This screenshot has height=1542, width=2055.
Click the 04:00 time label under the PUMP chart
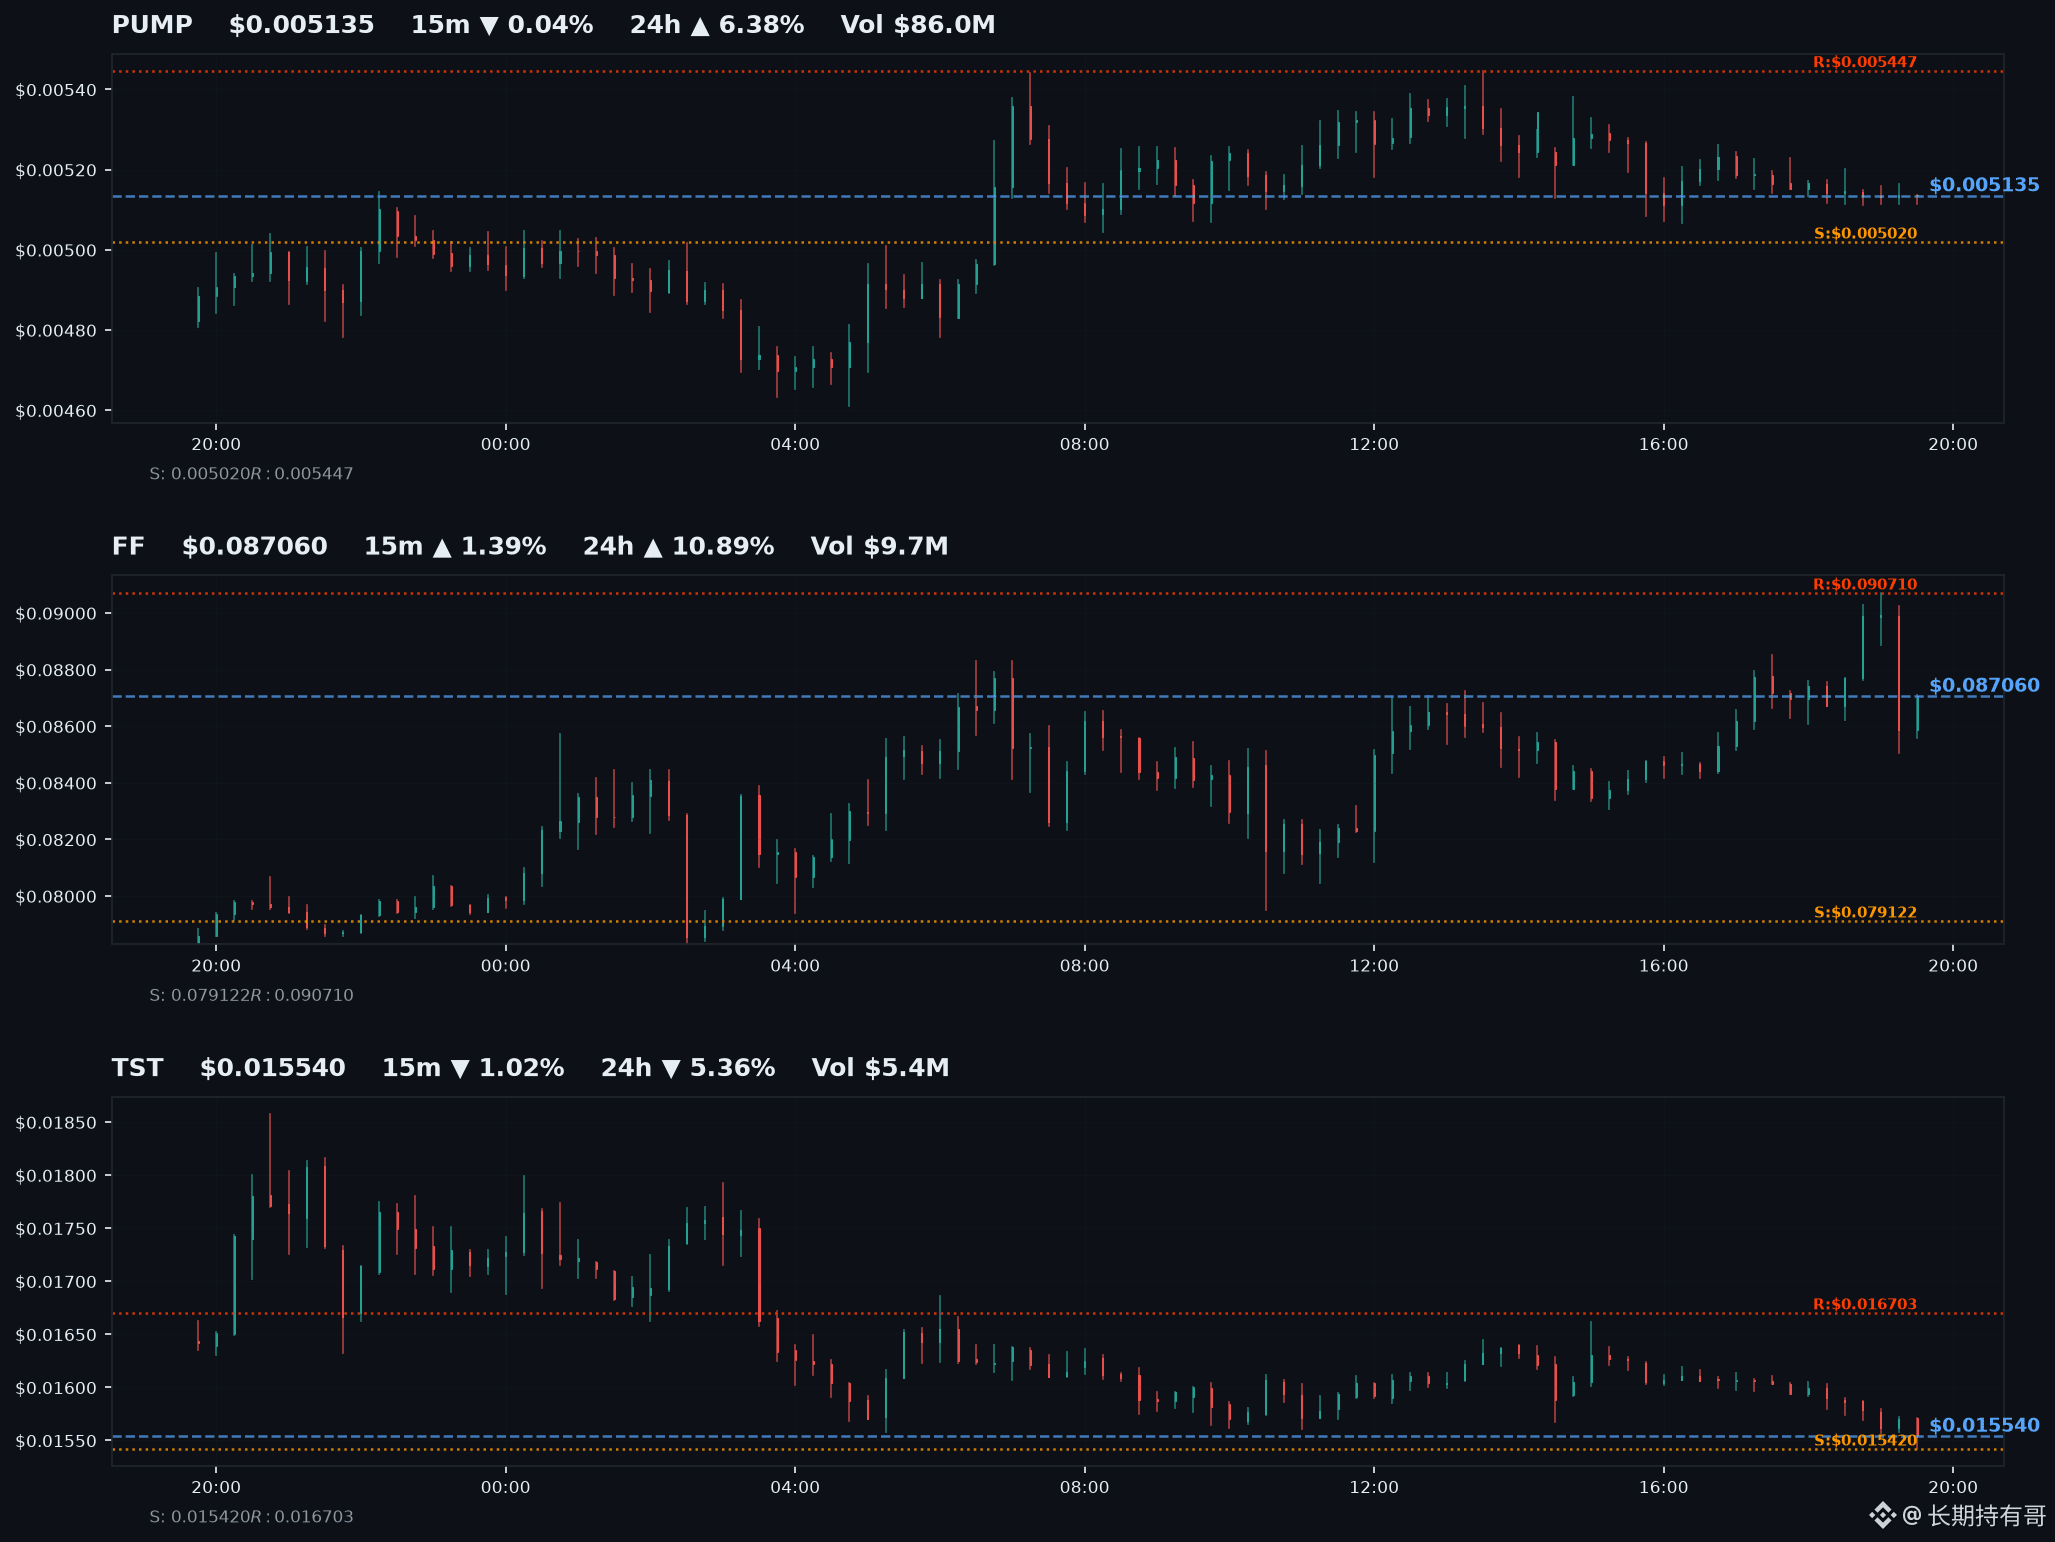795,444
